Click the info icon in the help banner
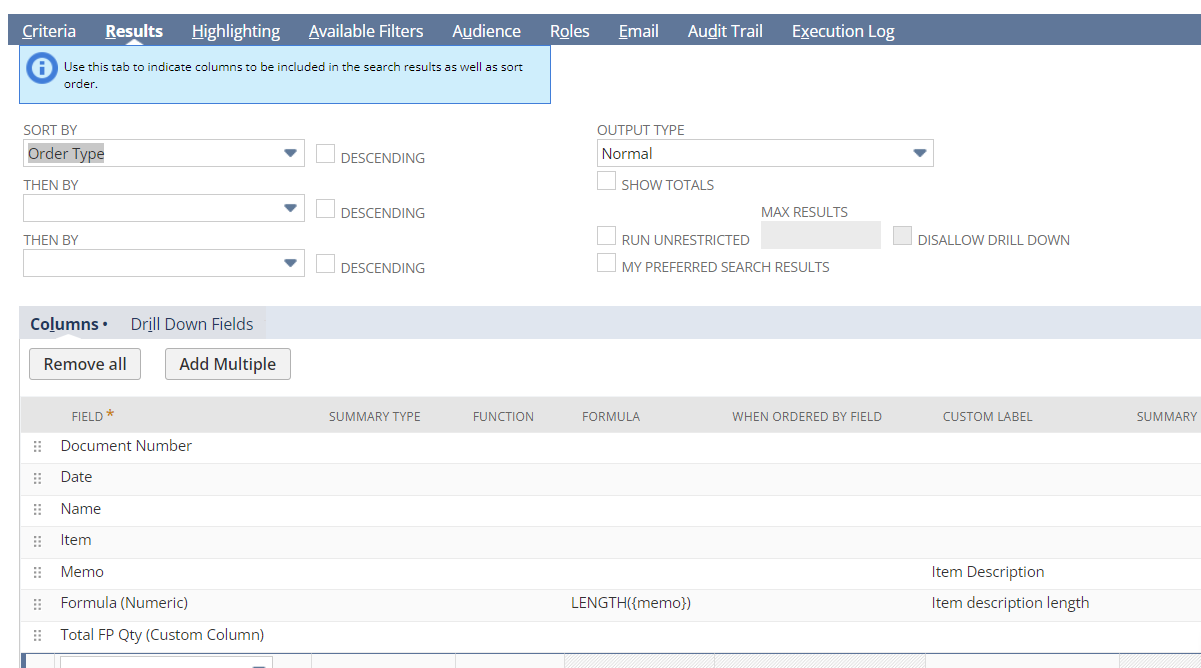 point(42,68)
